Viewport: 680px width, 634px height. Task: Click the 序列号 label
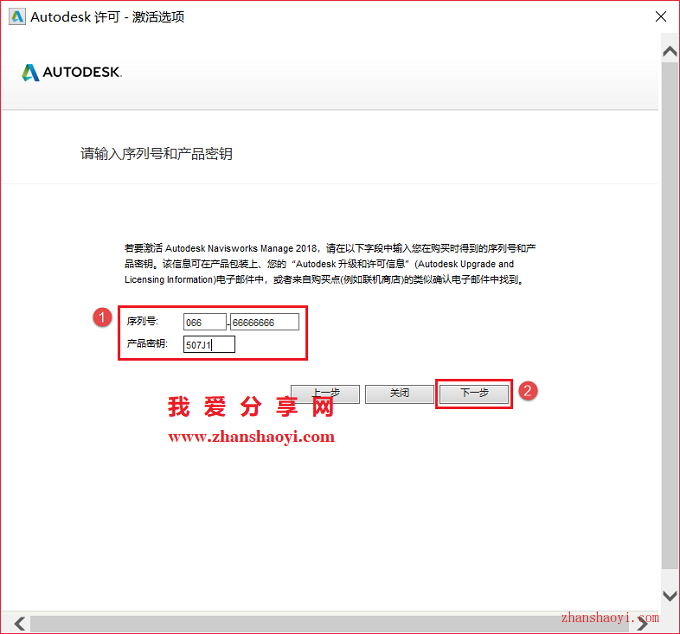tap(142, 321)
